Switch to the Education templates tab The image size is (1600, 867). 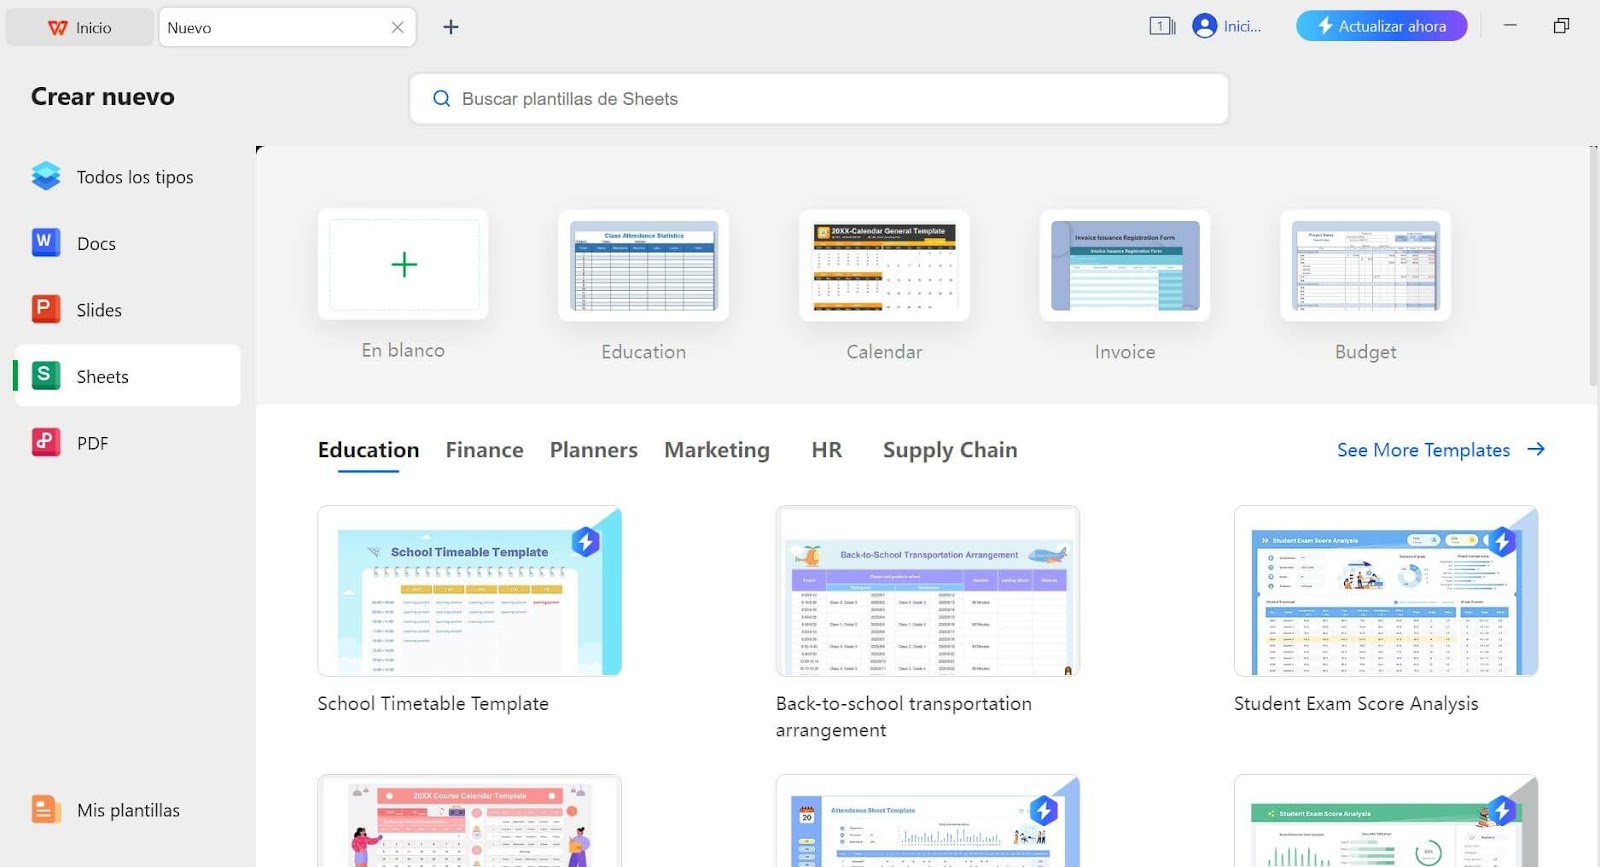tap(368, 450)
